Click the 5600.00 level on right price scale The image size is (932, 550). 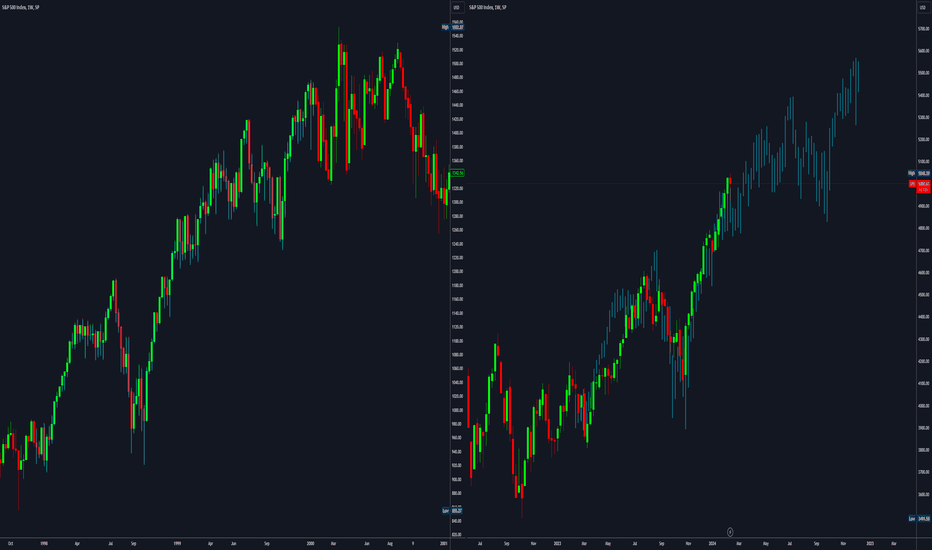click(x=923, y=51)
